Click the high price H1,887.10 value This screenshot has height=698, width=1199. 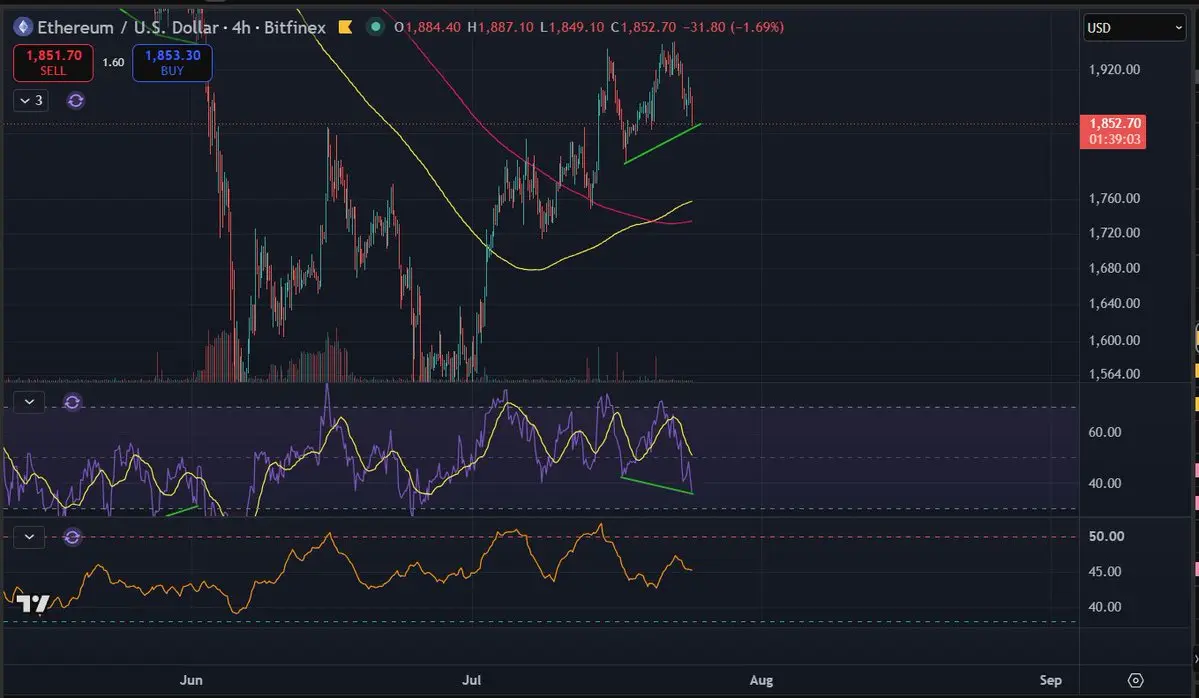coord(500,27)
